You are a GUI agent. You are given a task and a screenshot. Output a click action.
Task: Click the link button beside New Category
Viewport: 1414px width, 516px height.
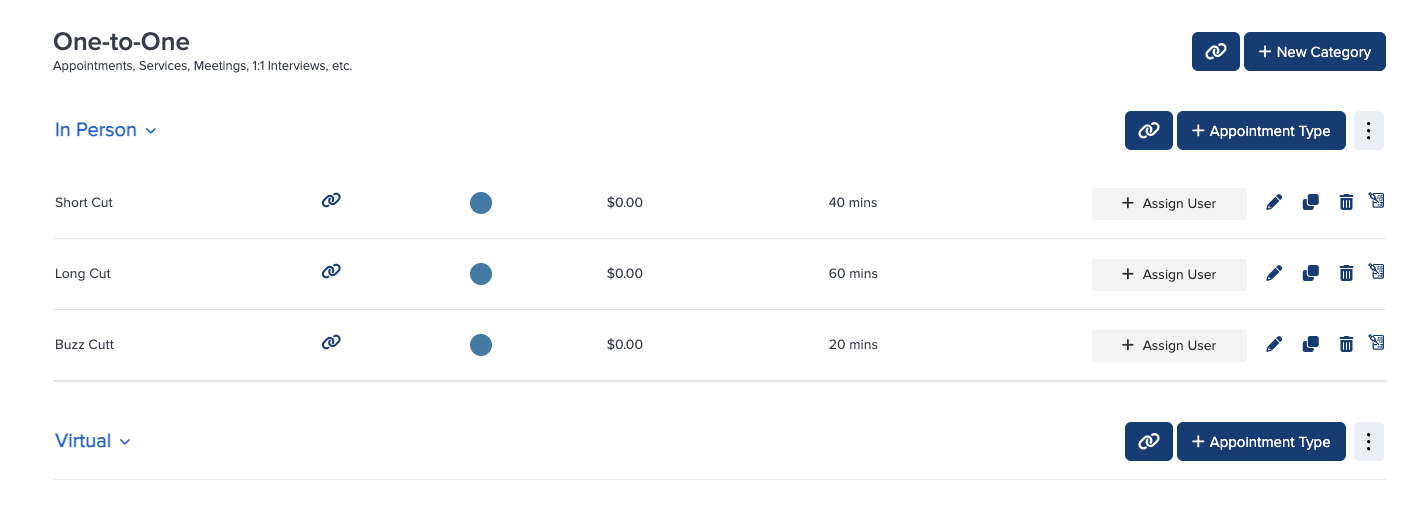[x=1216, y=52]
